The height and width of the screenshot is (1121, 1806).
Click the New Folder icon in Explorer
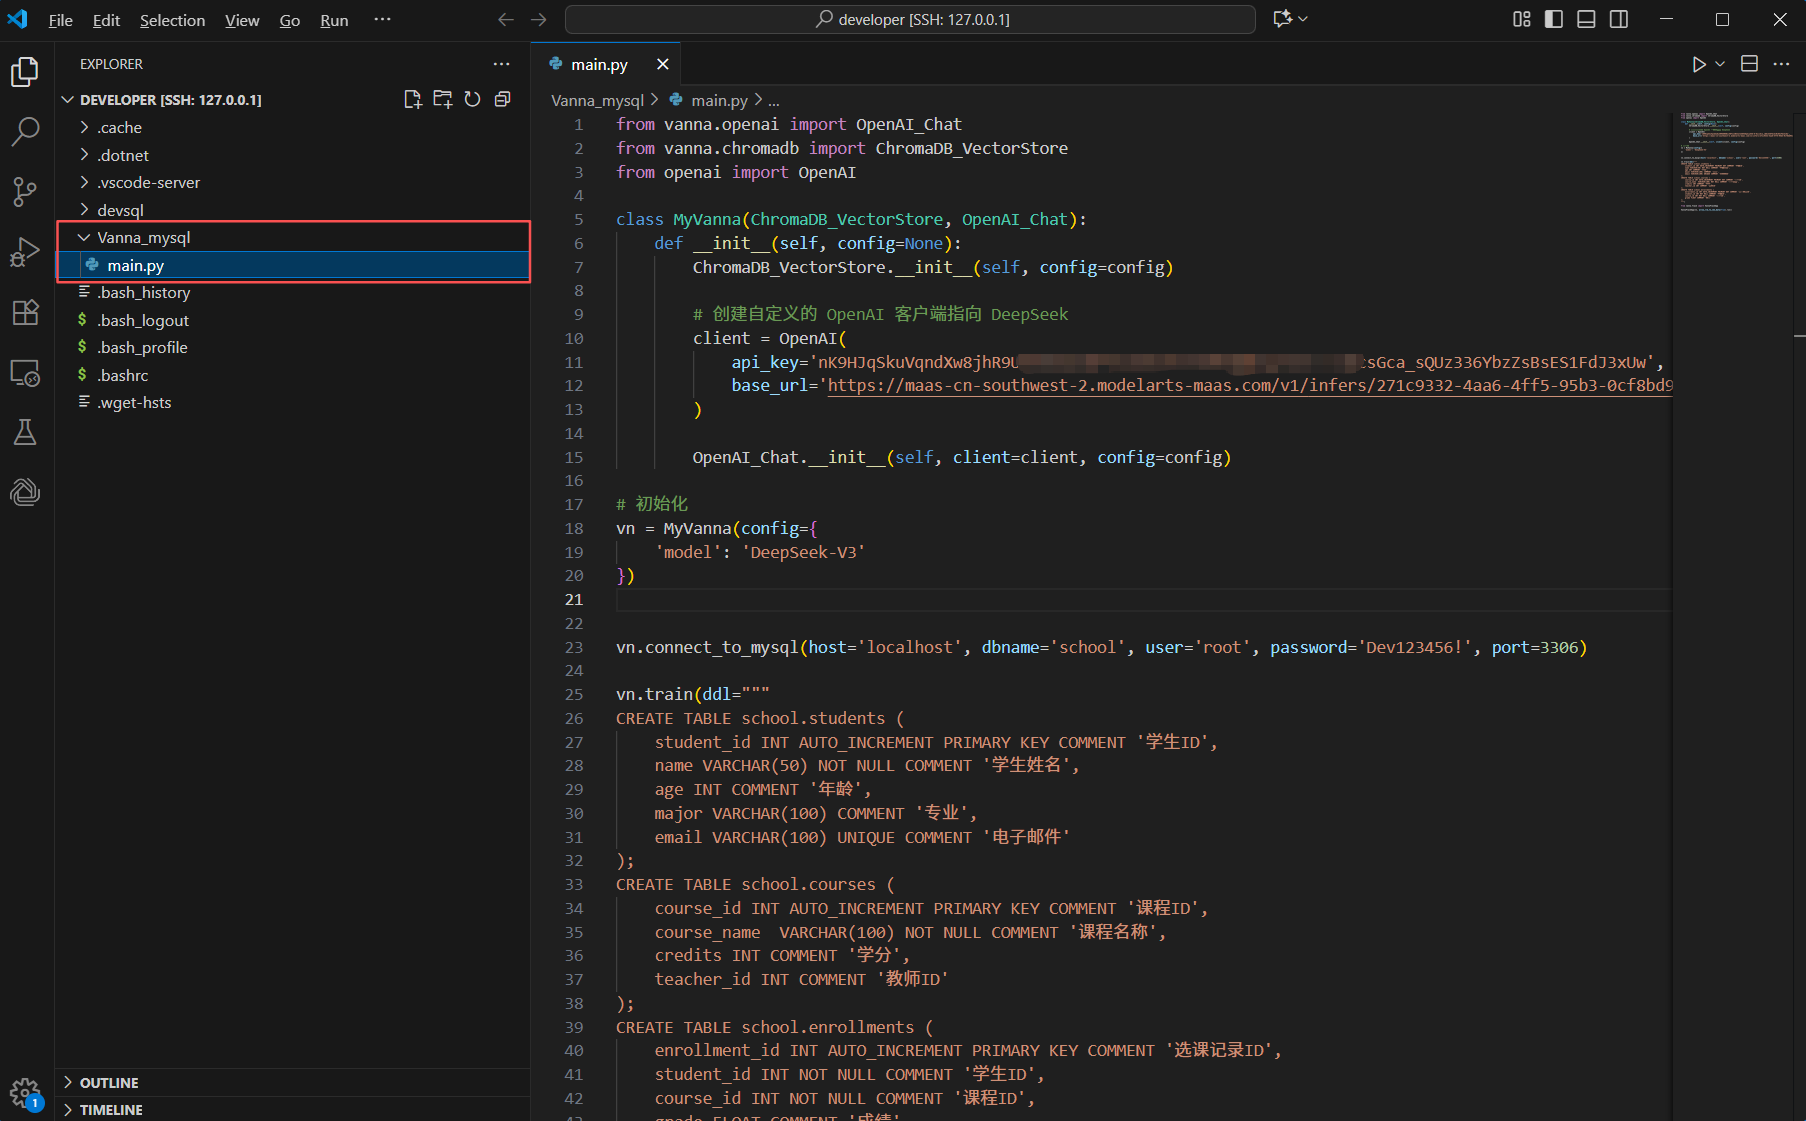pyautogui.click(x=443, y=99)
